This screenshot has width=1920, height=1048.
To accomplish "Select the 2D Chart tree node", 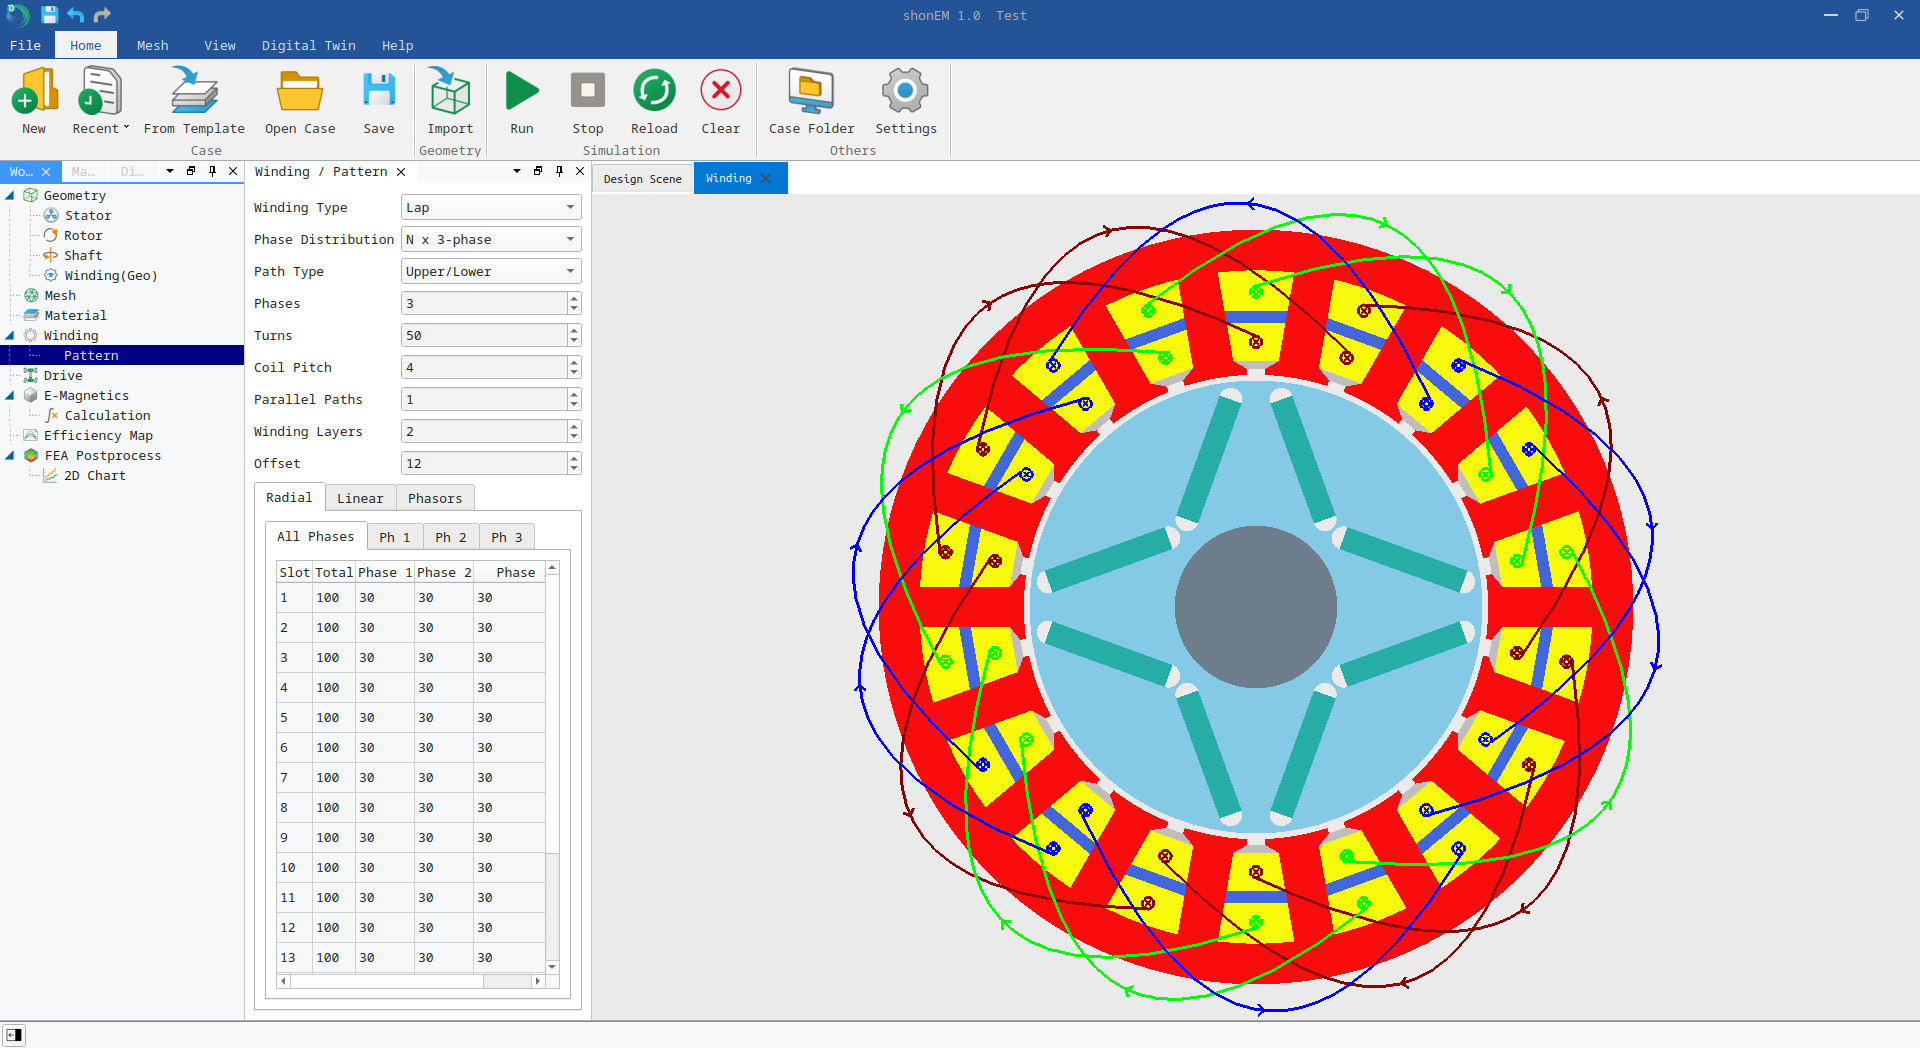I will pyautogui.click(x=95, y=475).
